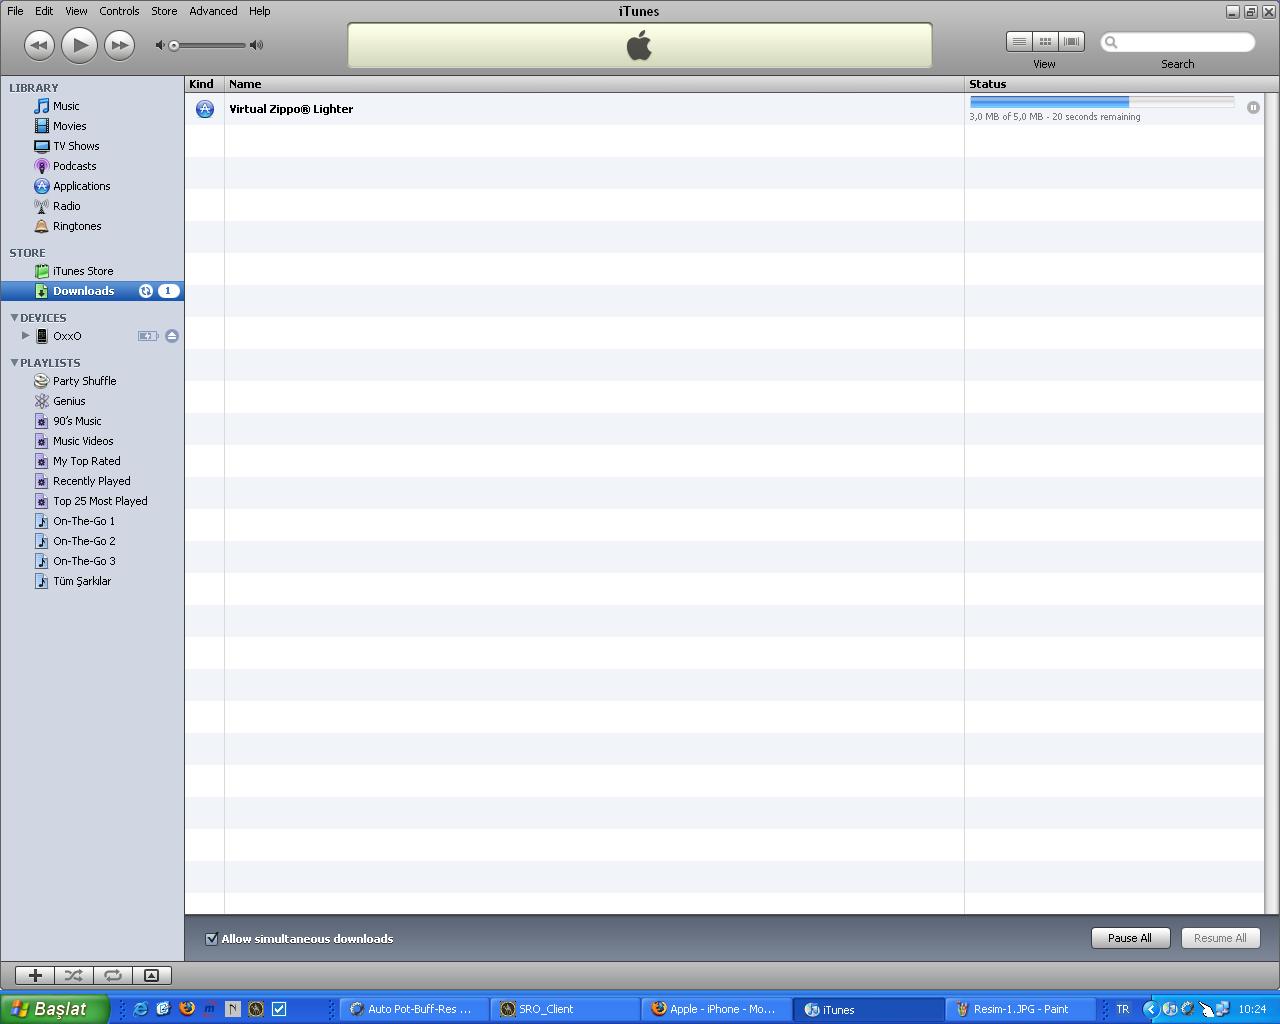This screenshot has height=1024, width=1280.
Task: Open the Help menu
Action: click(x=259, y=11)
